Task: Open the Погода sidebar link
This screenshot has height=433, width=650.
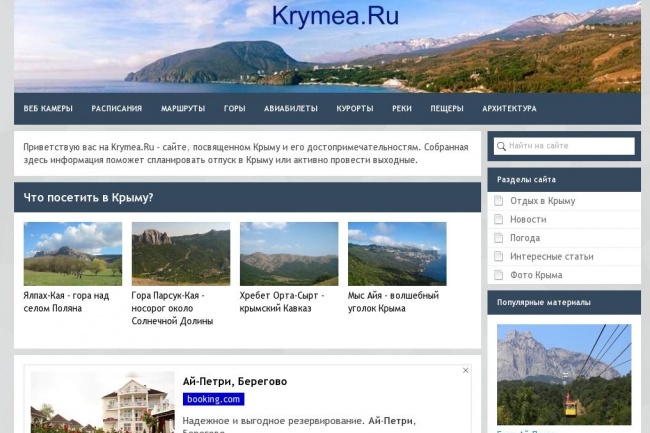Action: coord(525,238)
